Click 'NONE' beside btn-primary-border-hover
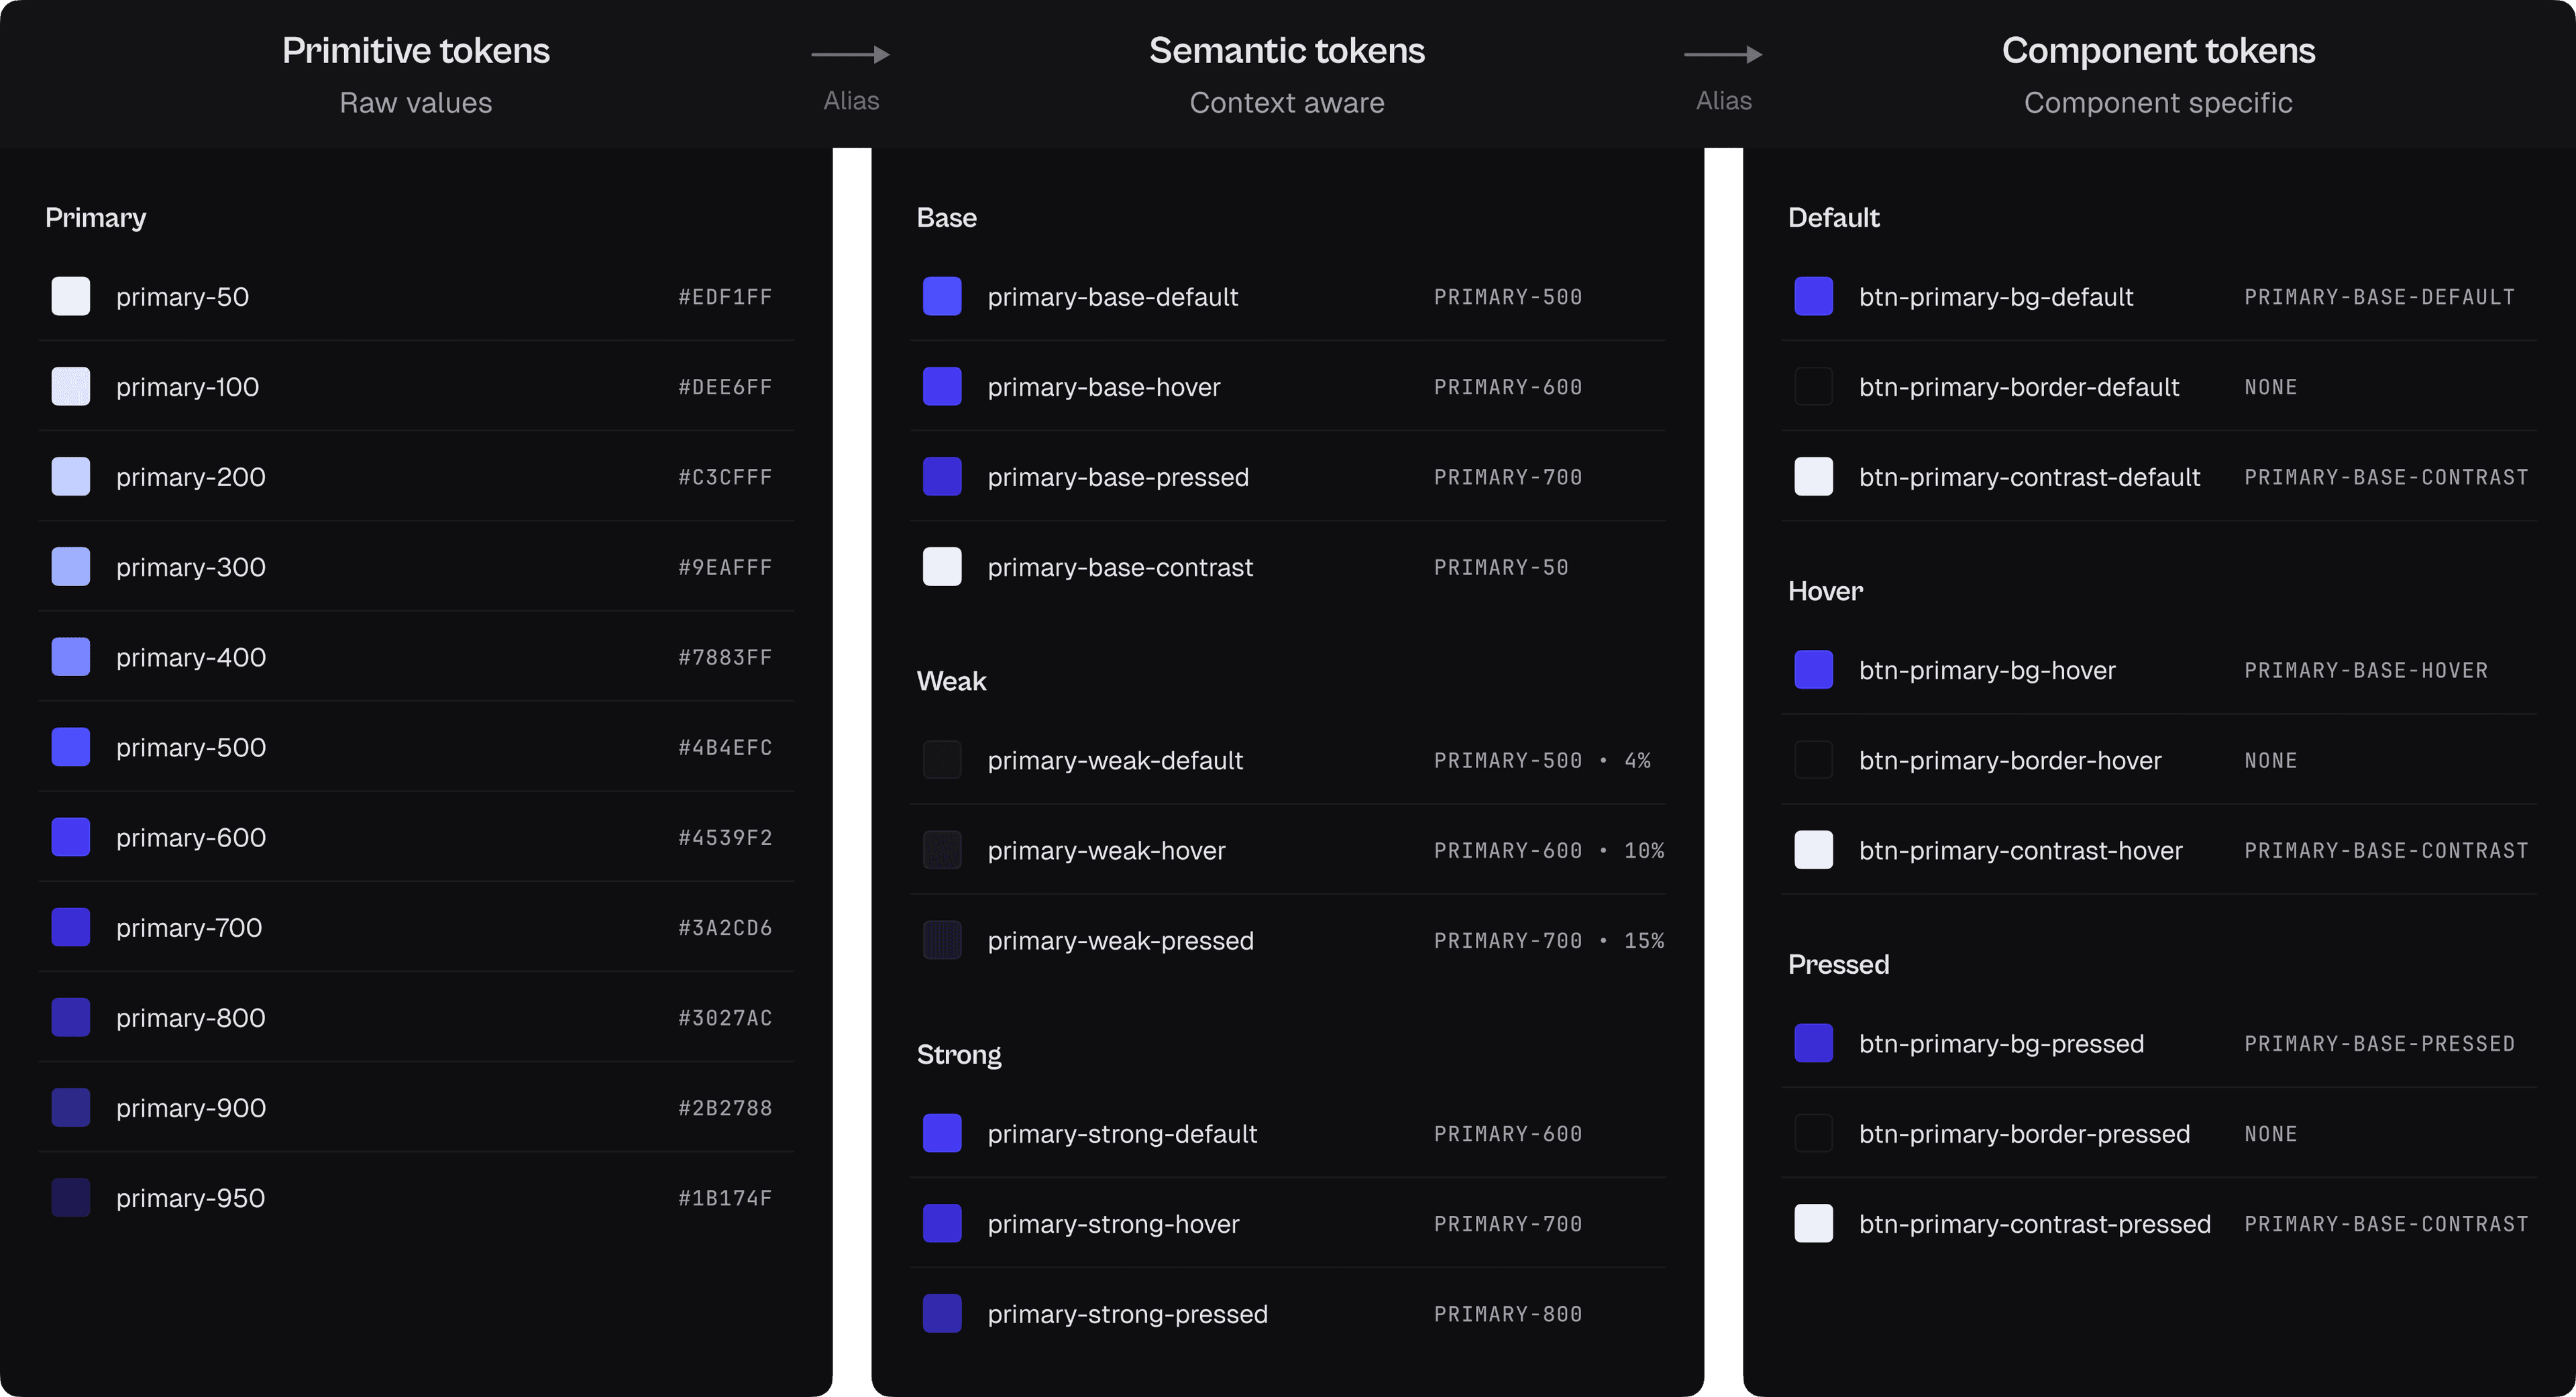This screenshot has height=1397, width=2576. click(2270, 760)
